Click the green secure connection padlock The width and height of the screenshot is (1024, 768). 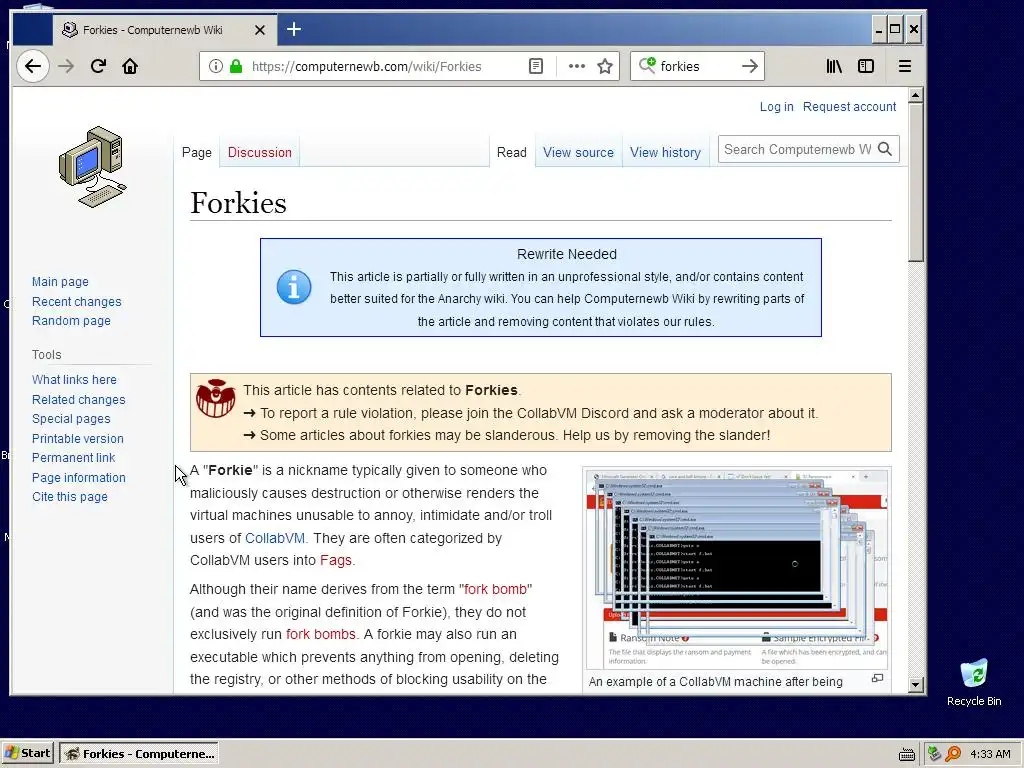tap(236, 66)
